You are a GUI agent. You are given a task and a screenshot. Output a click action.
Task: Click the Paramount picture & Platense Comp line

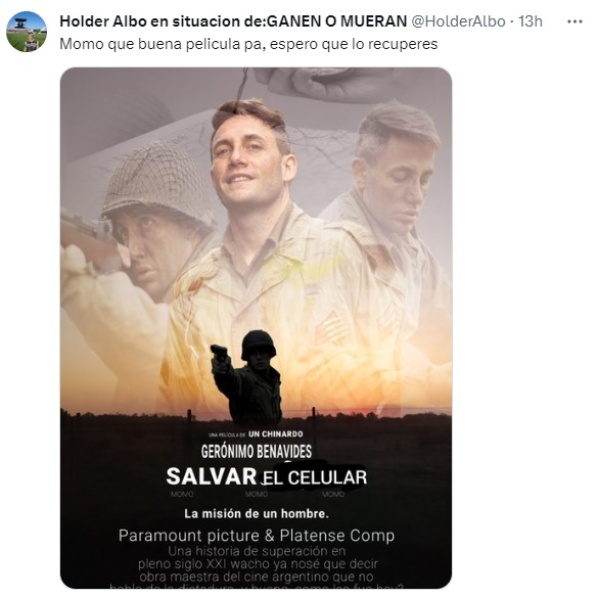256,536
